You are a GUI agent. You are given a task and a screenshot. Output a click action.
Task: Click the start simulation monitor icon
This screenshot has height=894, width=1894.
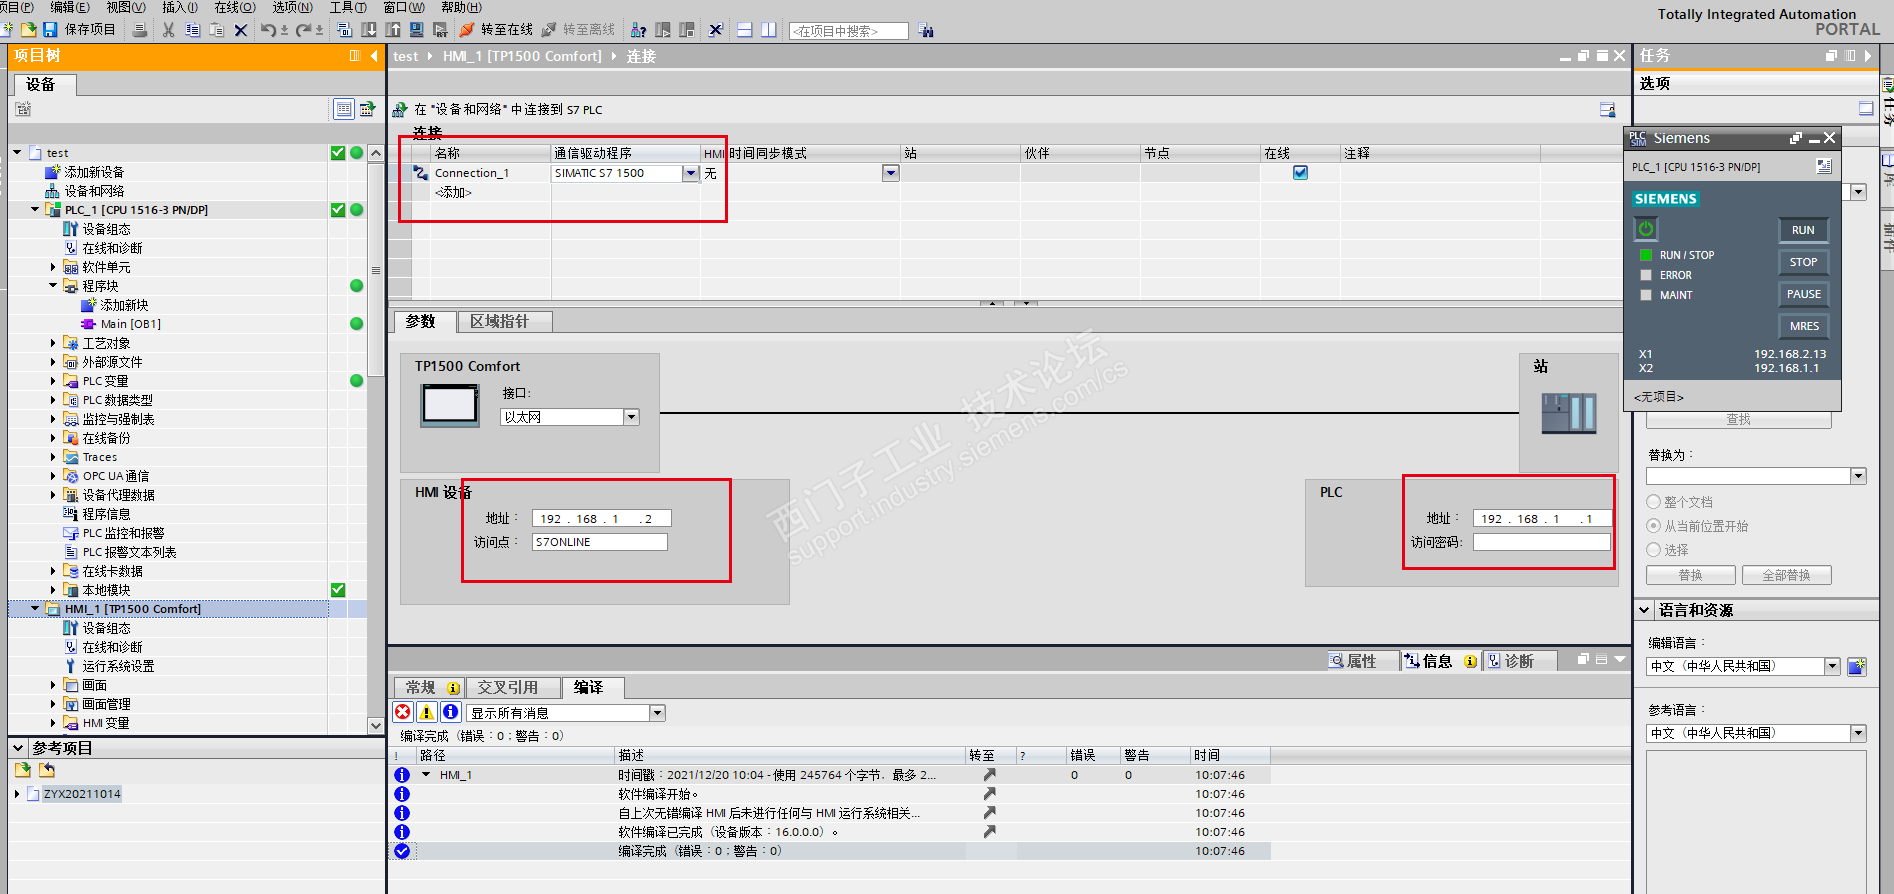417,30
